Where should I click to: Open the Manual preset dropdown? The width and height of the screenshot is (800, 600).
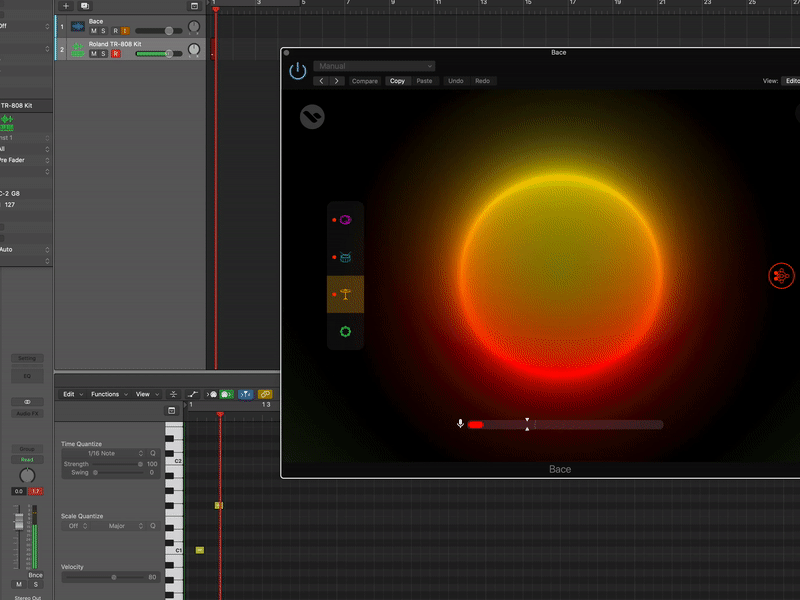point(374,66)
